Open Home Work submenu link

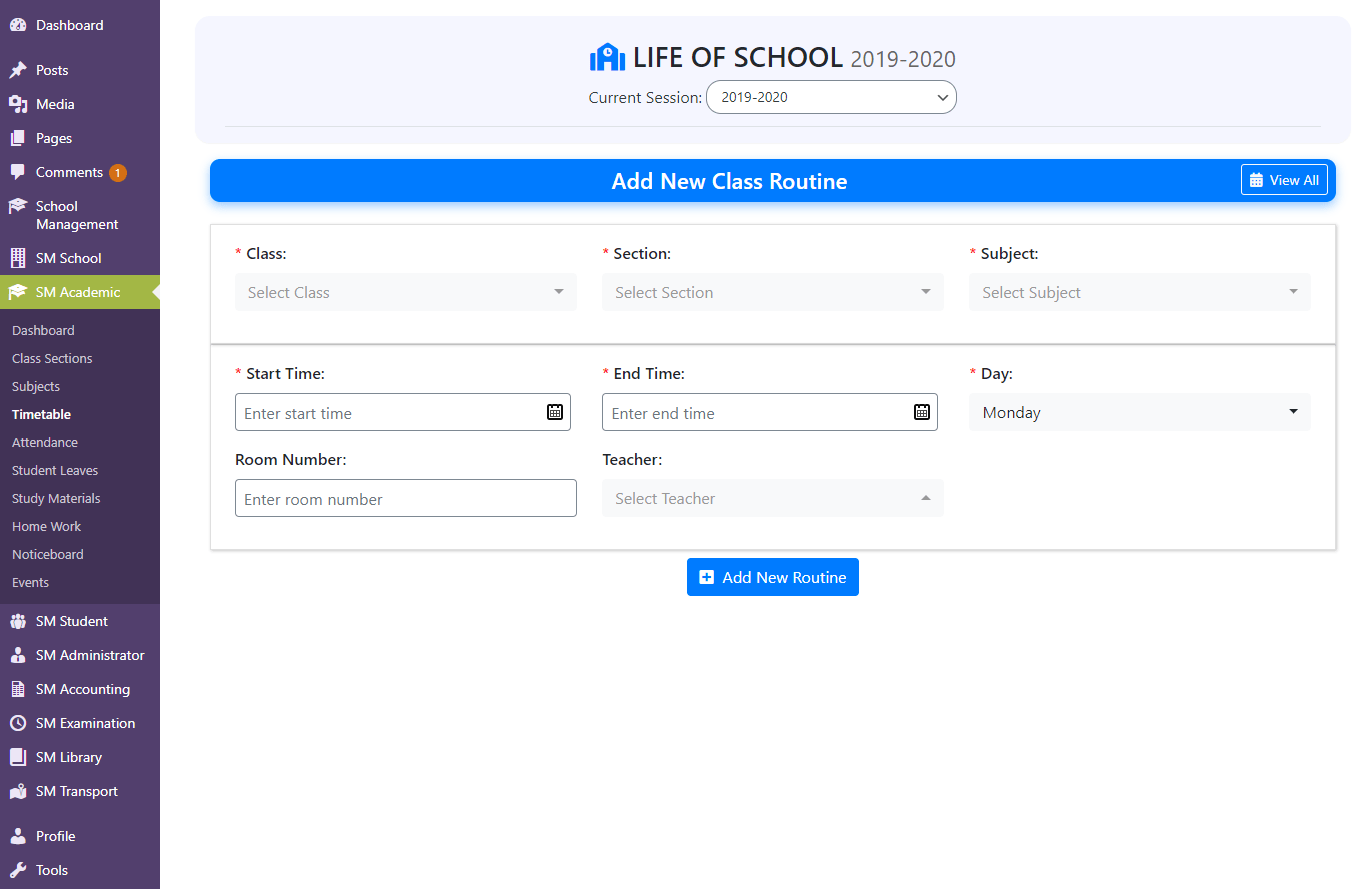click(x=47, y=526)
